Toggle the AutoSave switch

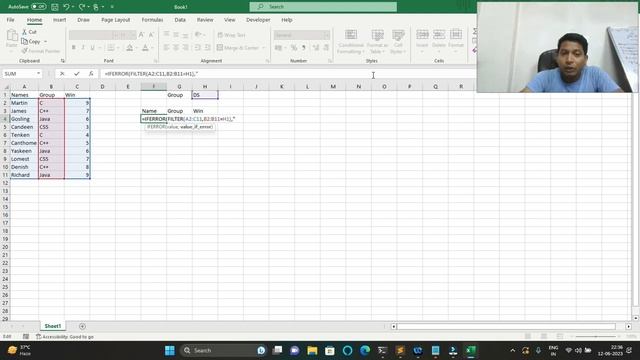click(38, 7)
